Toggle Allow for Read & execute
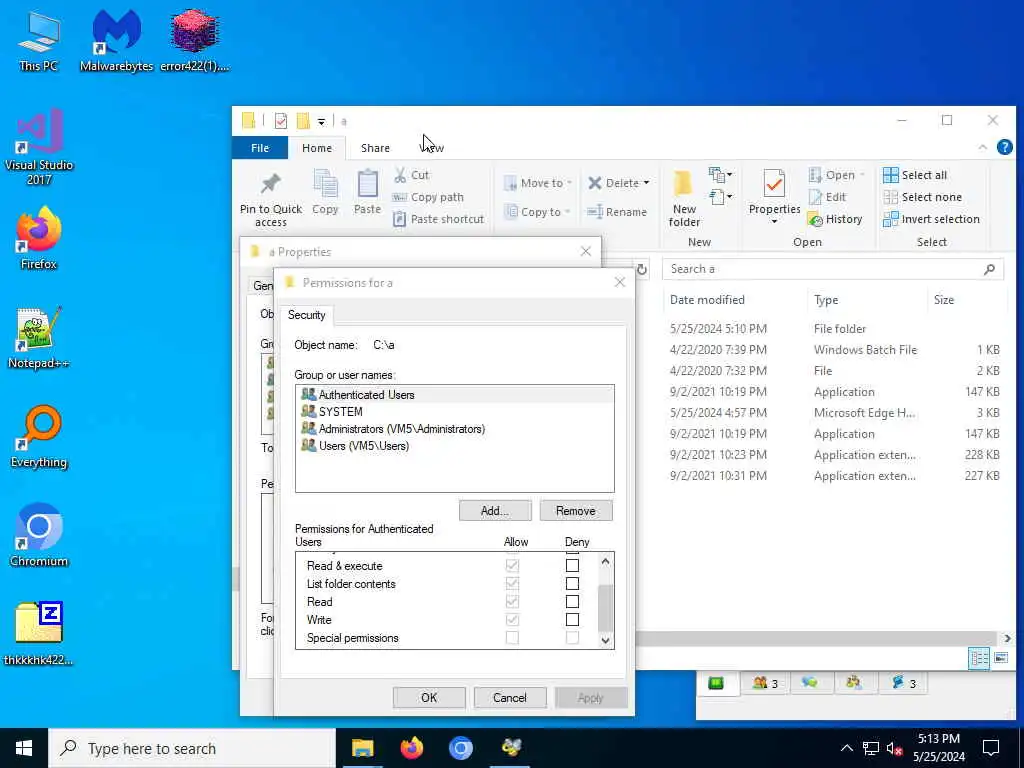1024x768 pixels. click(x=512, y=566)
